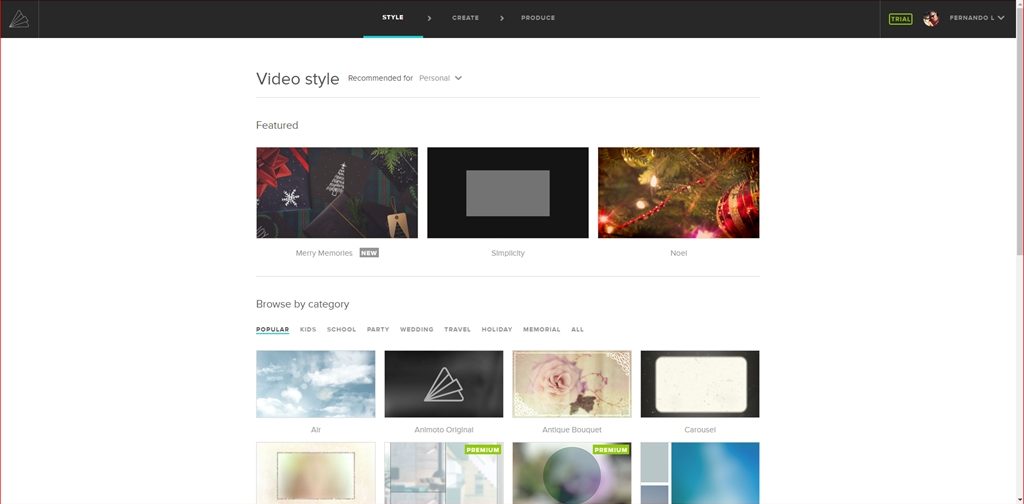
Task: Click the Air style name
Action: pyautogui.click(x=316, y=430)
